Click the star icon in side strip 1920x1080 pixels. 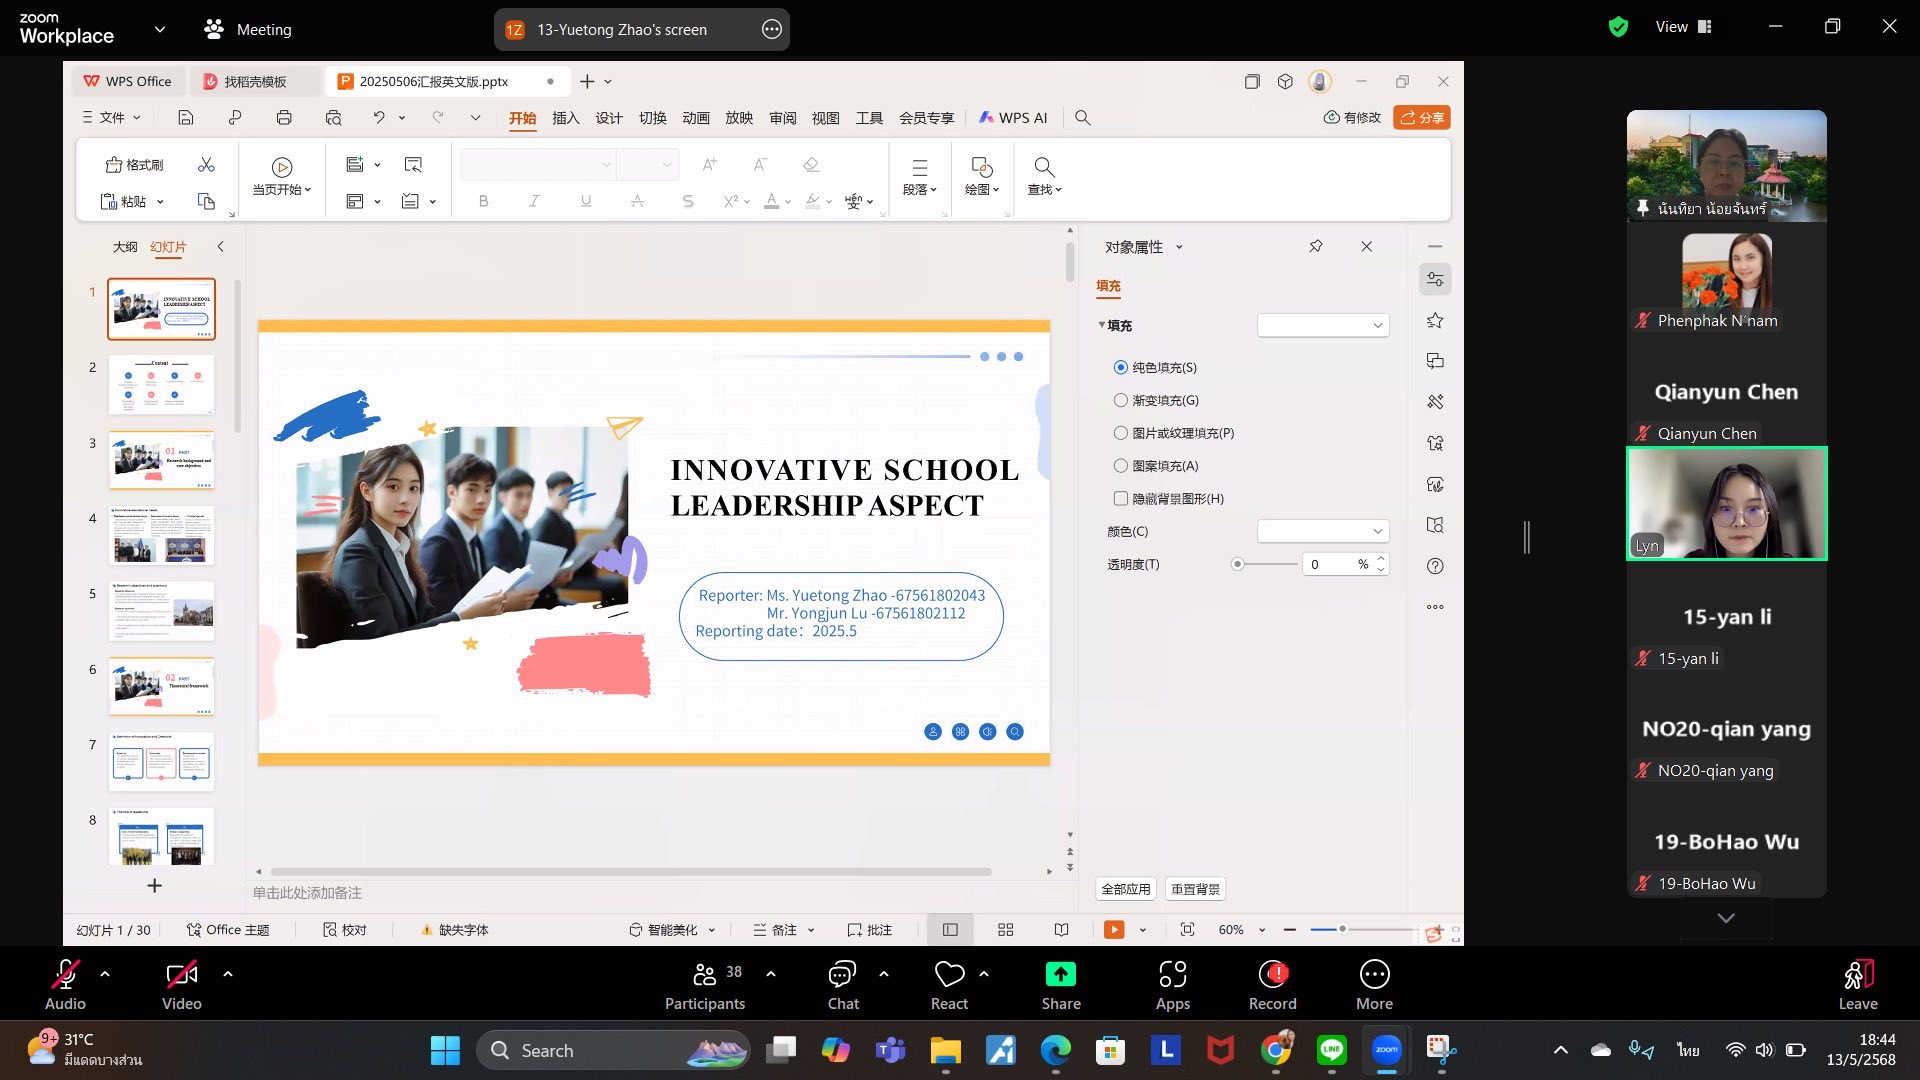(1435, 321)
